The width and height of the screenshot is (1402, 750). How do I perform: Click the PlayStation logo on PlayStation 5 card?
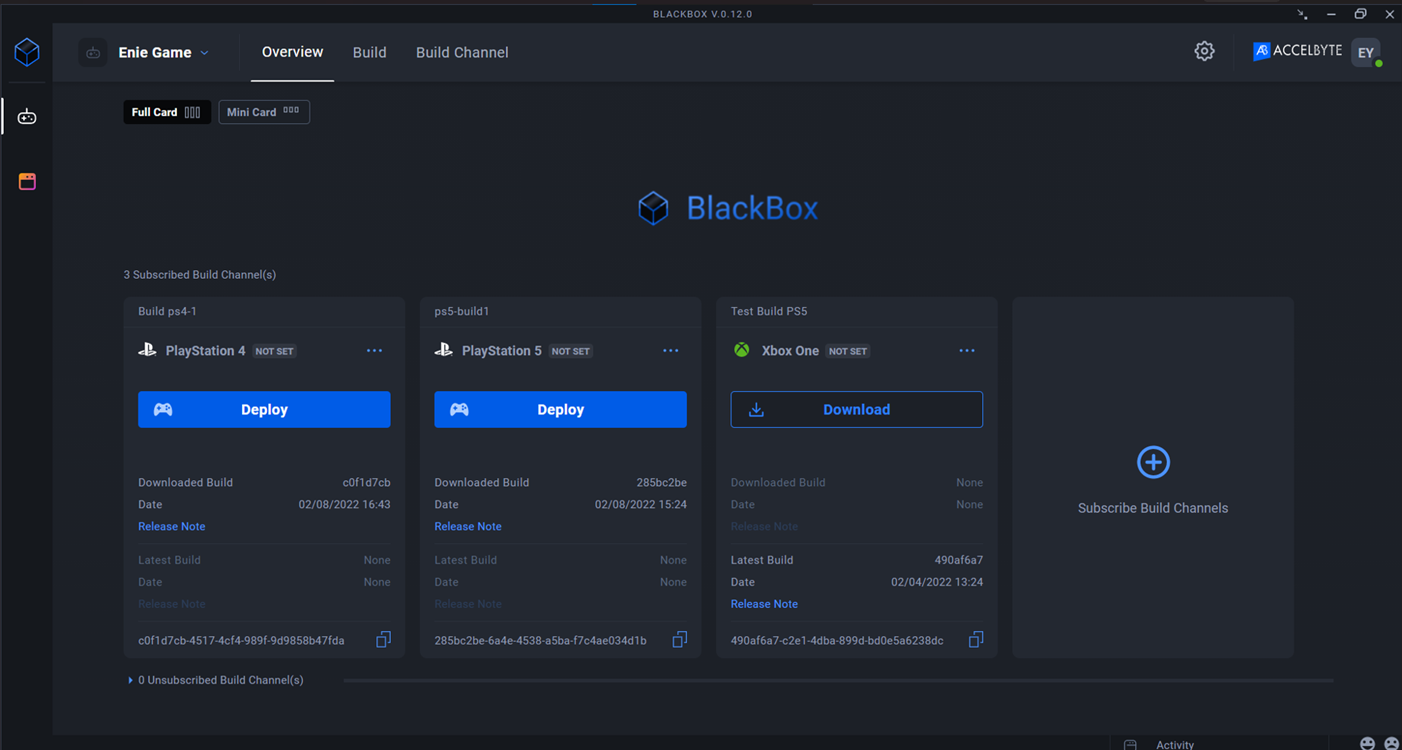pos(443,350)
